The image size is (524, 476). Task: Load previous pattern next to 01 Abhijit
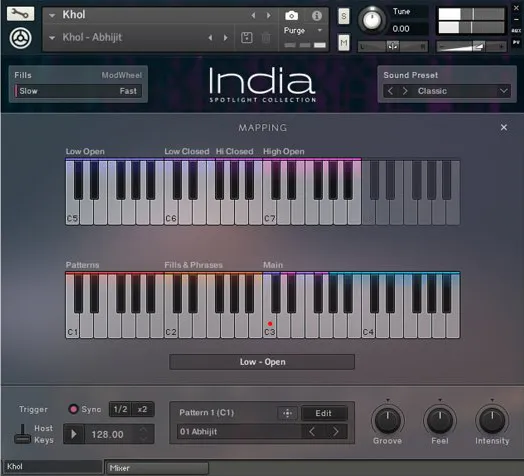click(x=311, y=432)
